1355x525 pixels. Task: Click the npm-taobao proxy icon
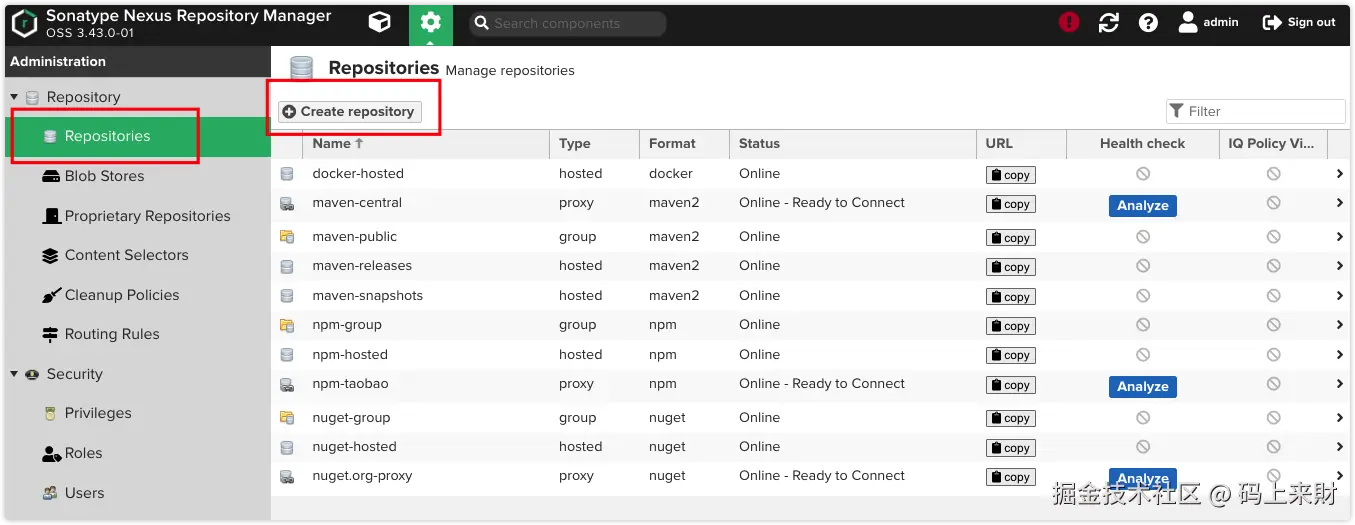(x=287, y=384)
